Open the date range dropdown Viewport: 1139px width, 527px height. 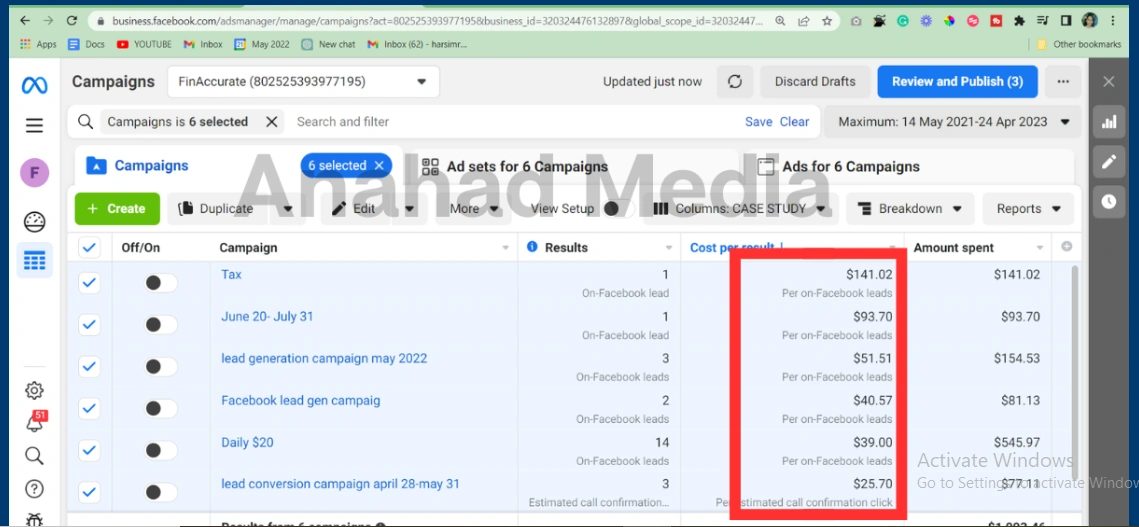point(954,122)
